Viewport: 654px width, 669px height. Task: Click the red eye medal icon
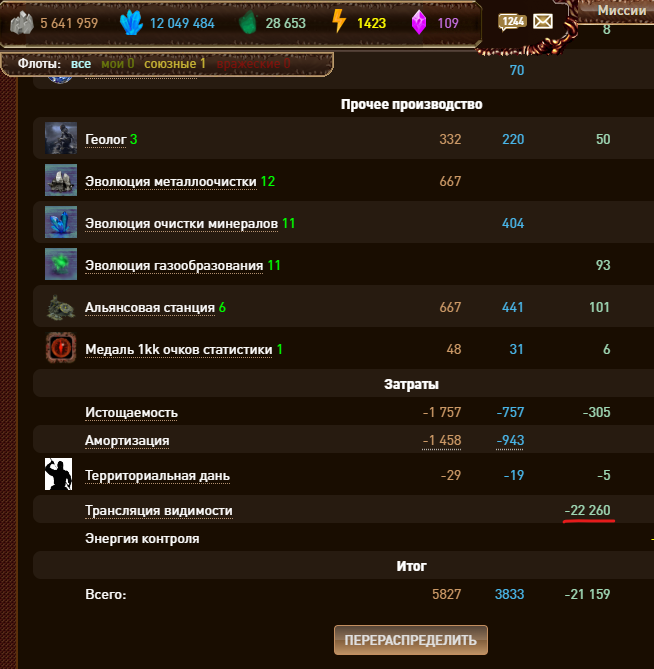[61, 348]
